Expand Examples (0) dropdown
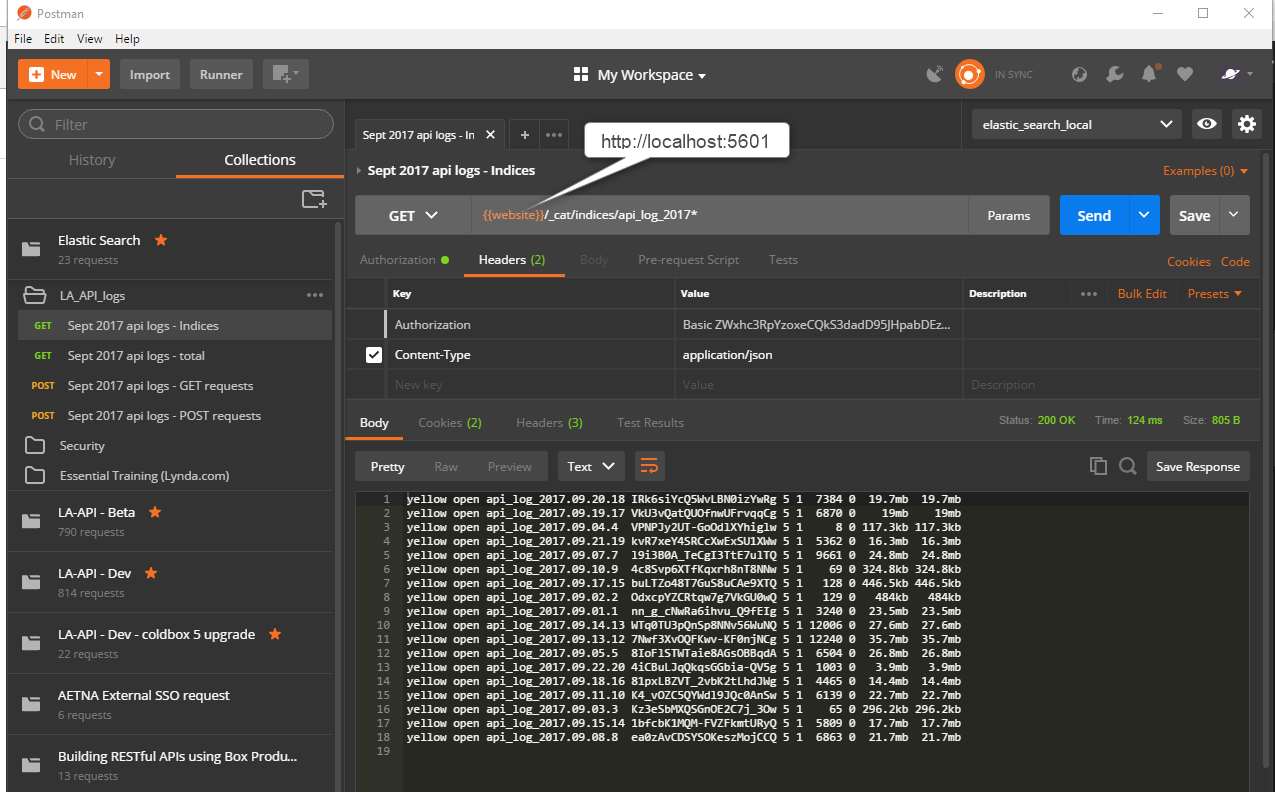This screenshot has width=1275, height=792. (x=1206, y=171)
